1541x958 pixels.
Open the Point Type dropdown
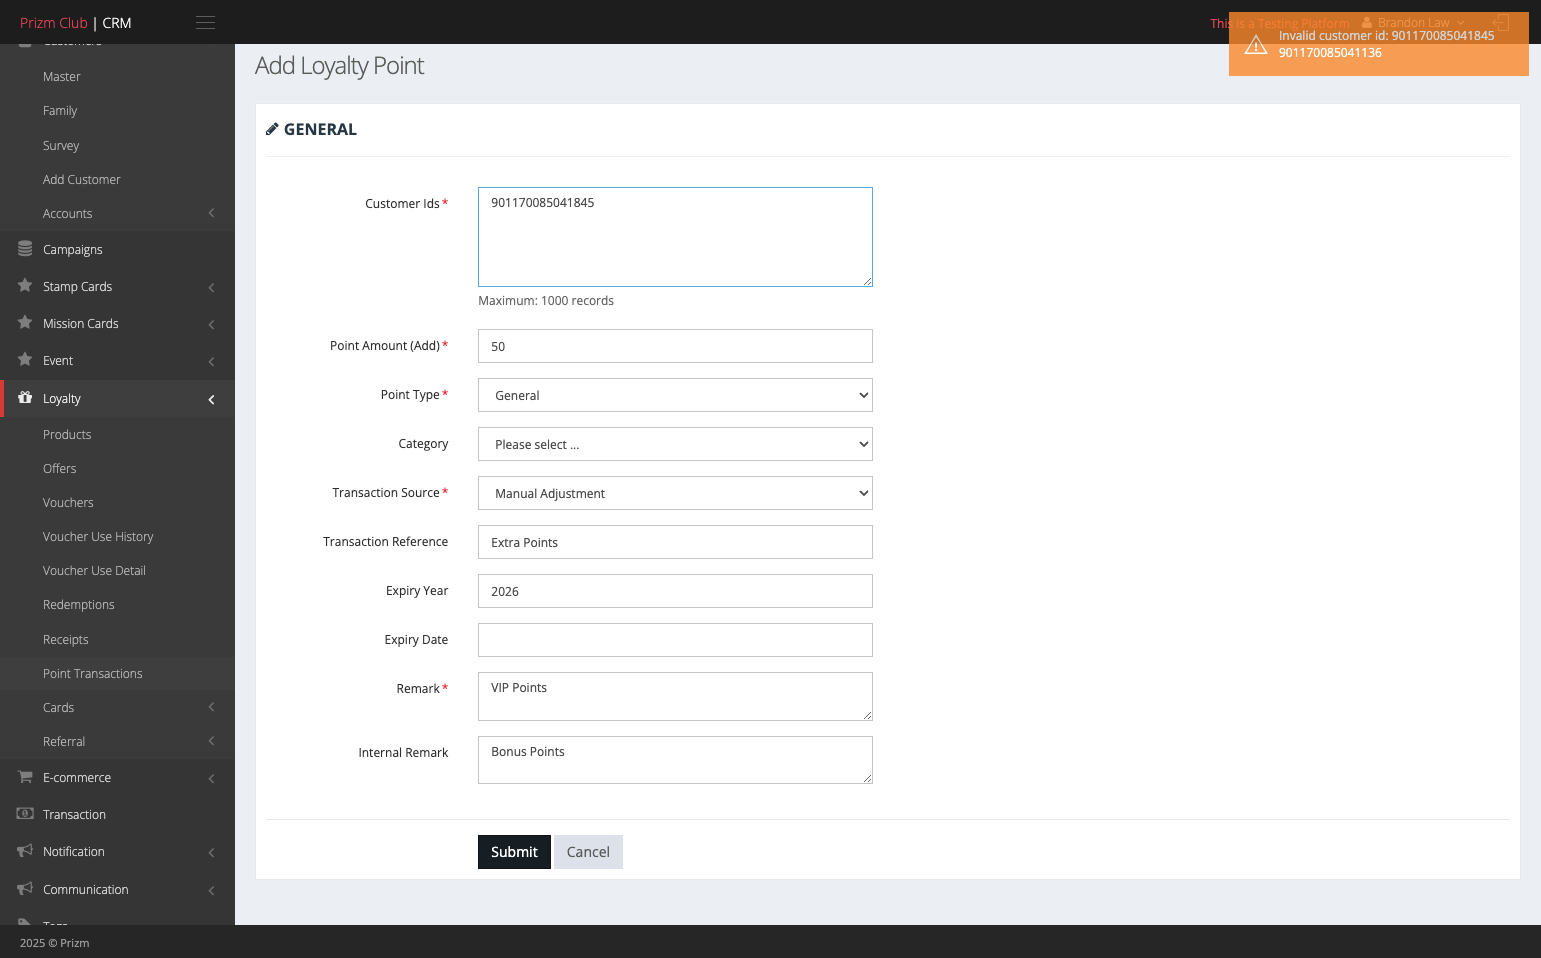pos(675,395)
